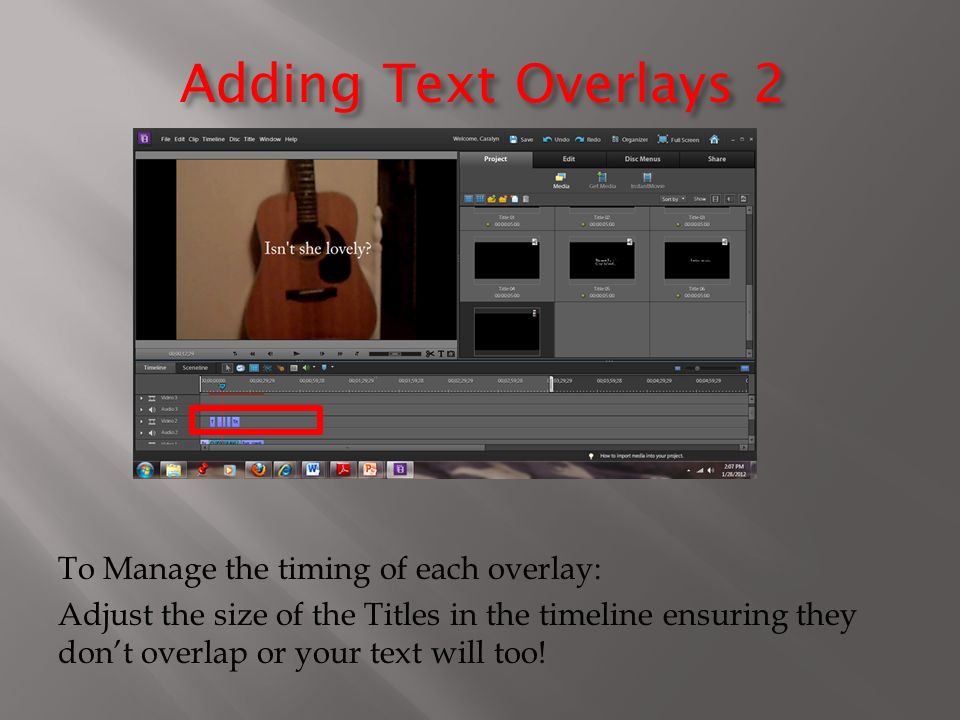This screenshot has width=960, height=720.
Task: Open the Organizer
Action: point(629,140)
